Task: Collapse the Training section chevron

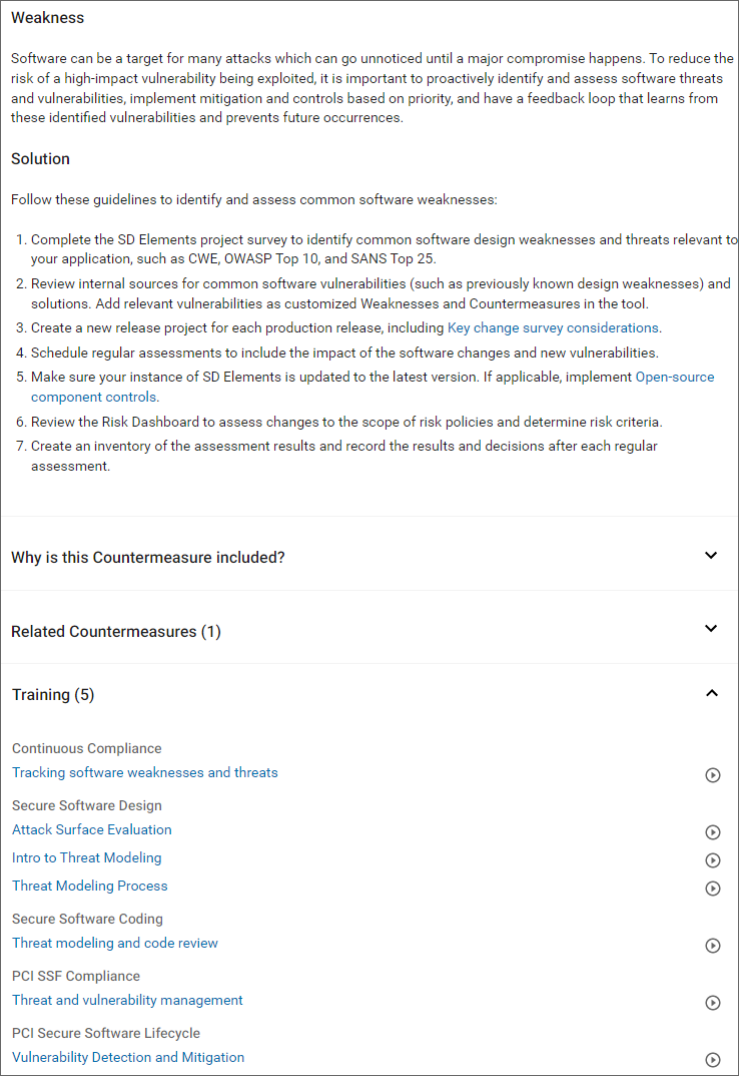Action: (x=711, y=692)
